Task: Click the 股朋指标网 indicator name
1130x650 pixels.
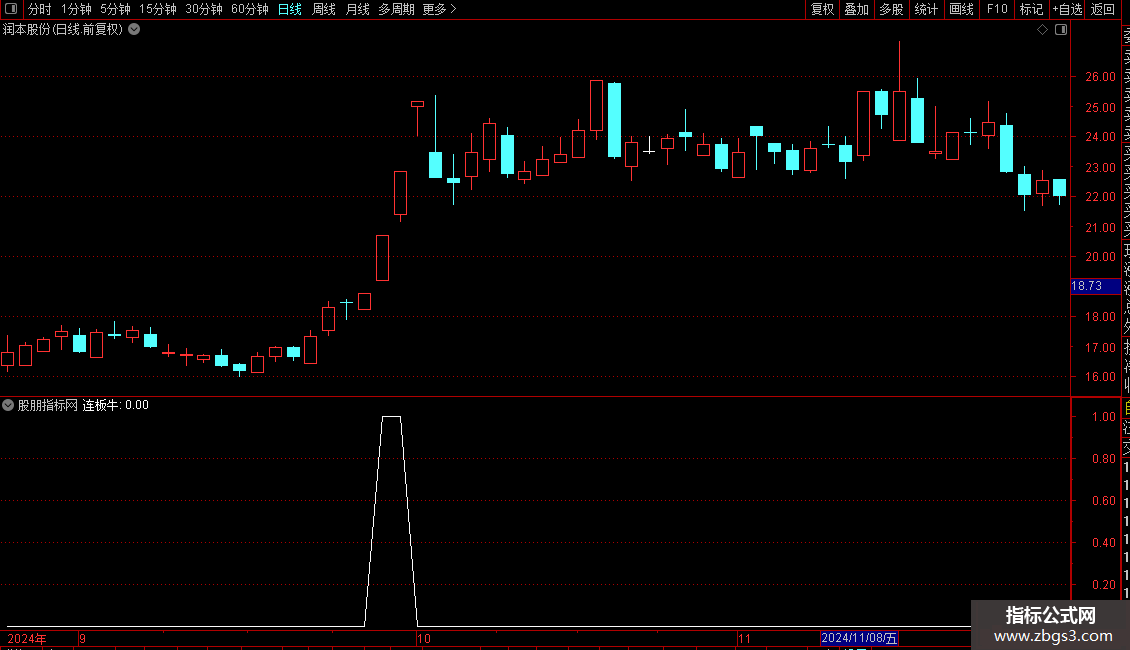Action: 48,405
